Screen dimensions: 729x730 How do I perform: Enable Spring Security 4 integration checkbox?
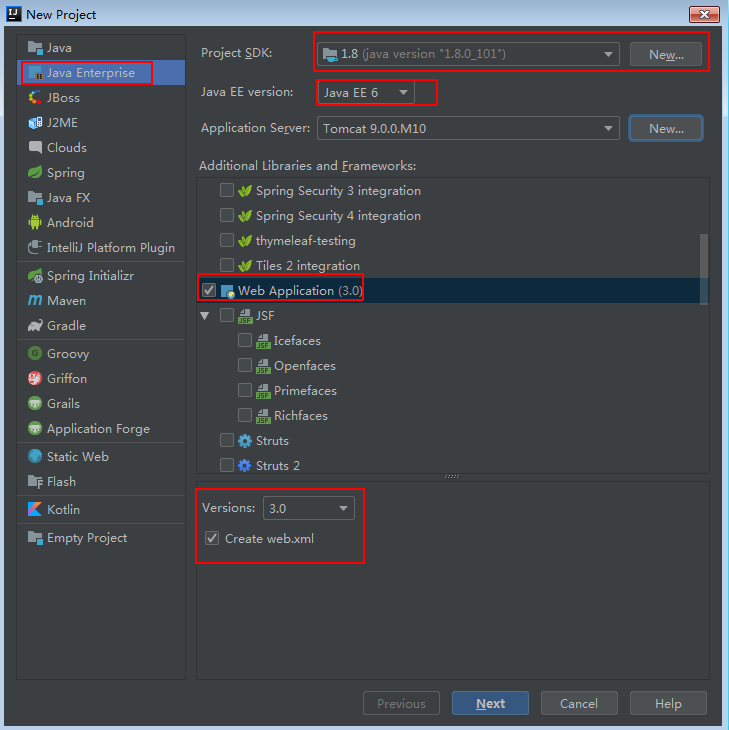click(x=227, y=215)
